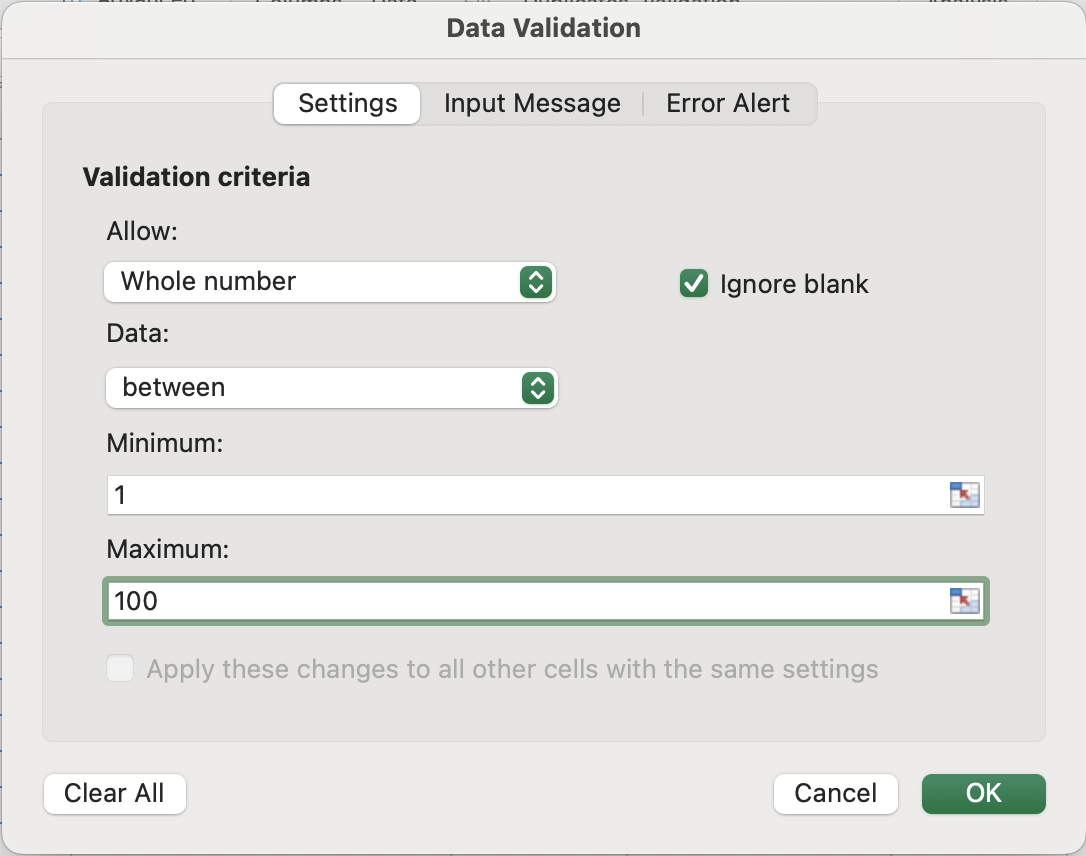Open the Maximum cell range selector icon
Image resolution: width=1086 pixels, height=856 pixels.
[964, 600]
